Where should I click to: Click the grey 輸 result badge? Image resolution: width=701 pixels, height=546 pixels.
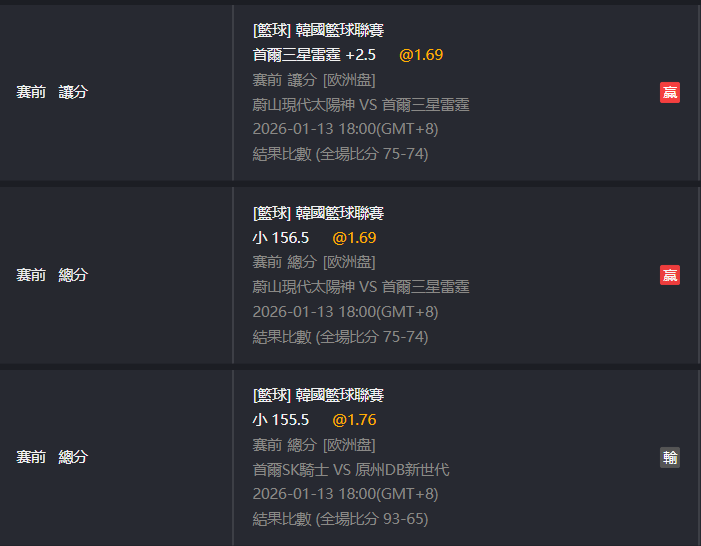coord(670,457)
